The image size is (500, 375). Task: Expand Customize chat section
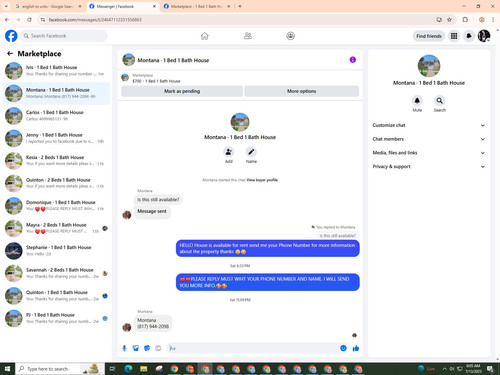(x=428, y=125)
